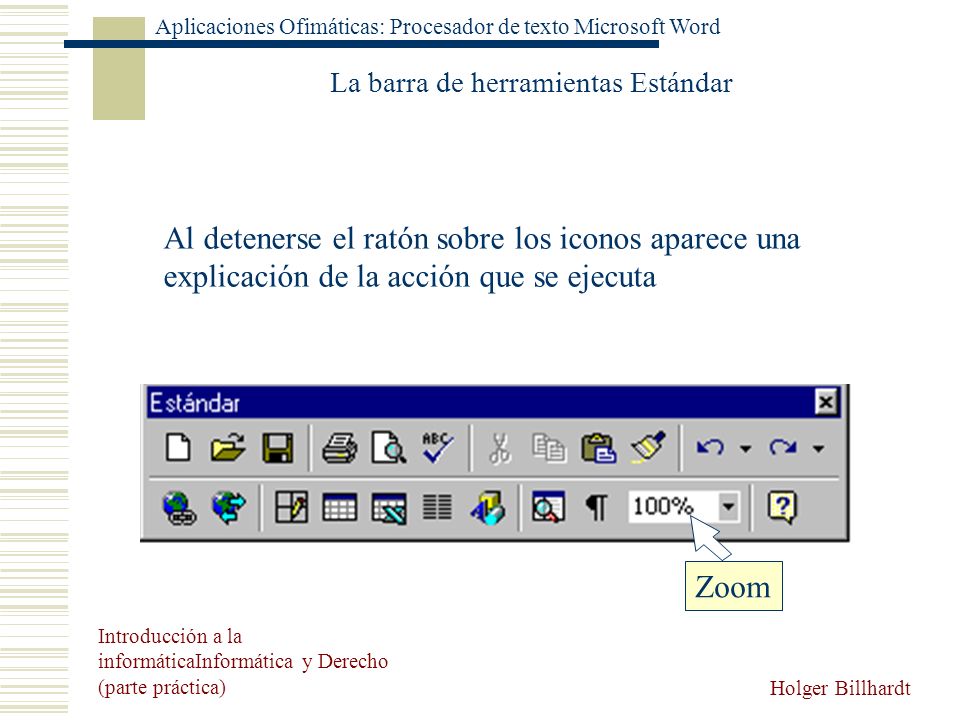Viewport: 960px width, 720px height.
Task: Copy selection with two-pages icon
Action: [x=549, y=448]
